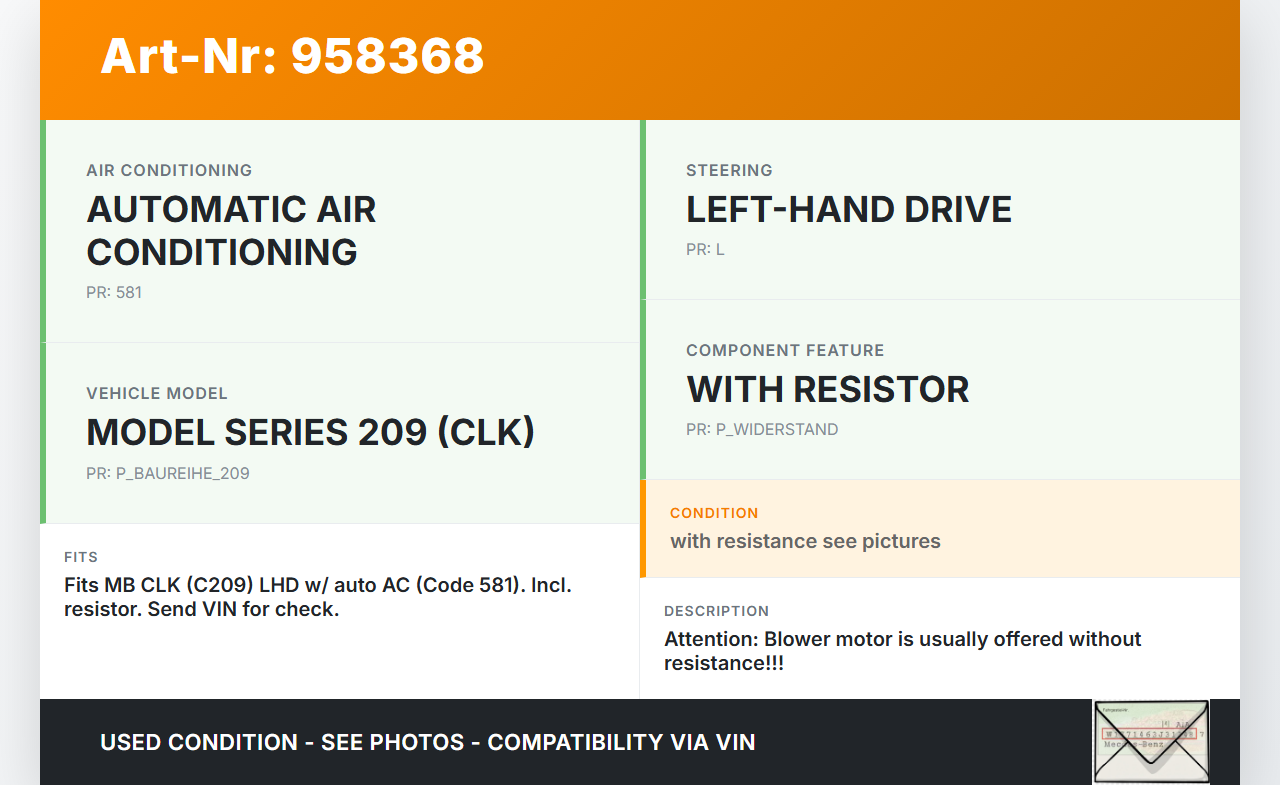Click the PR: P_BAUREIHE_209 code
The image size is (1280, 786).
168,474
